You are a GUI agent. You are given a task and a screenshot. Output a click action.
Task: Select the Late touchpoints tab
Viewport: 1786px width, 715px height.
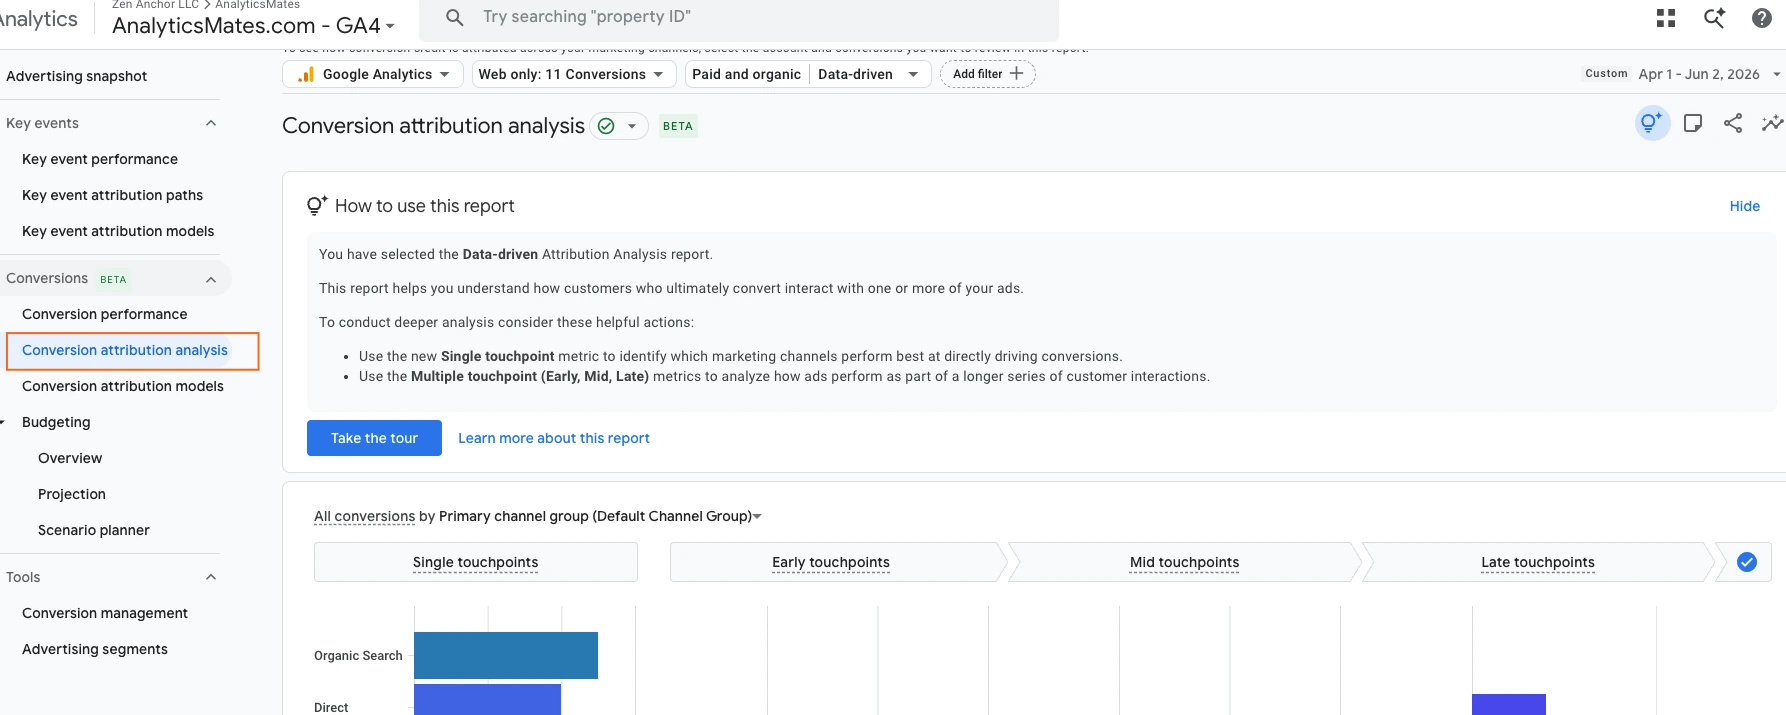pyautogui.click(x=1538, y=562)
